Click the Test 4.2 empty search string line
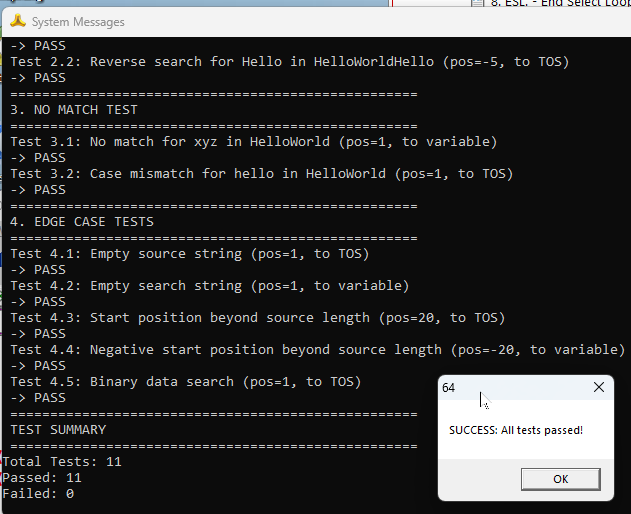Image resolution: width=631 pixels, height=514 pixels. 209,286
